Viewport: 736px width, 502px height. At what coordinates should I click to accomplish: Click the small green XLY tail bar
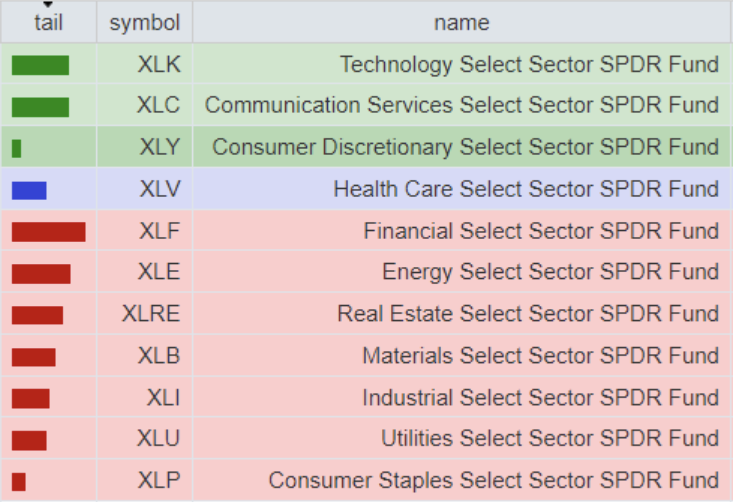17,148
